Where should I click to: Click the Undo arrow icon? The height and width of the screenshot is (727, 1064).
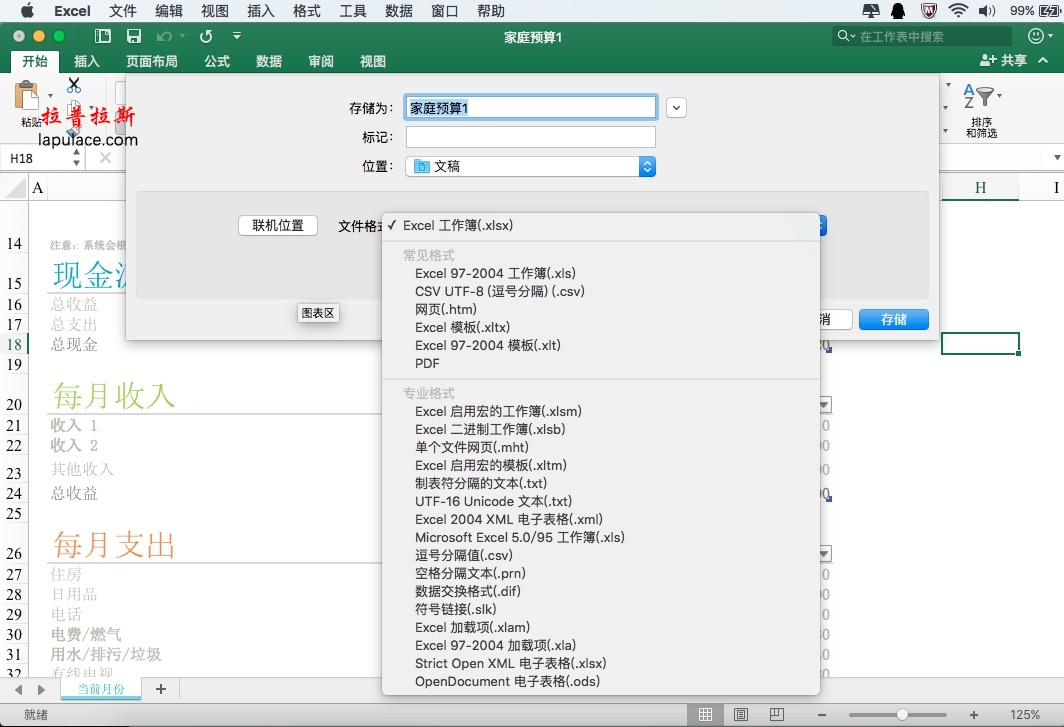tap(164, 35)
